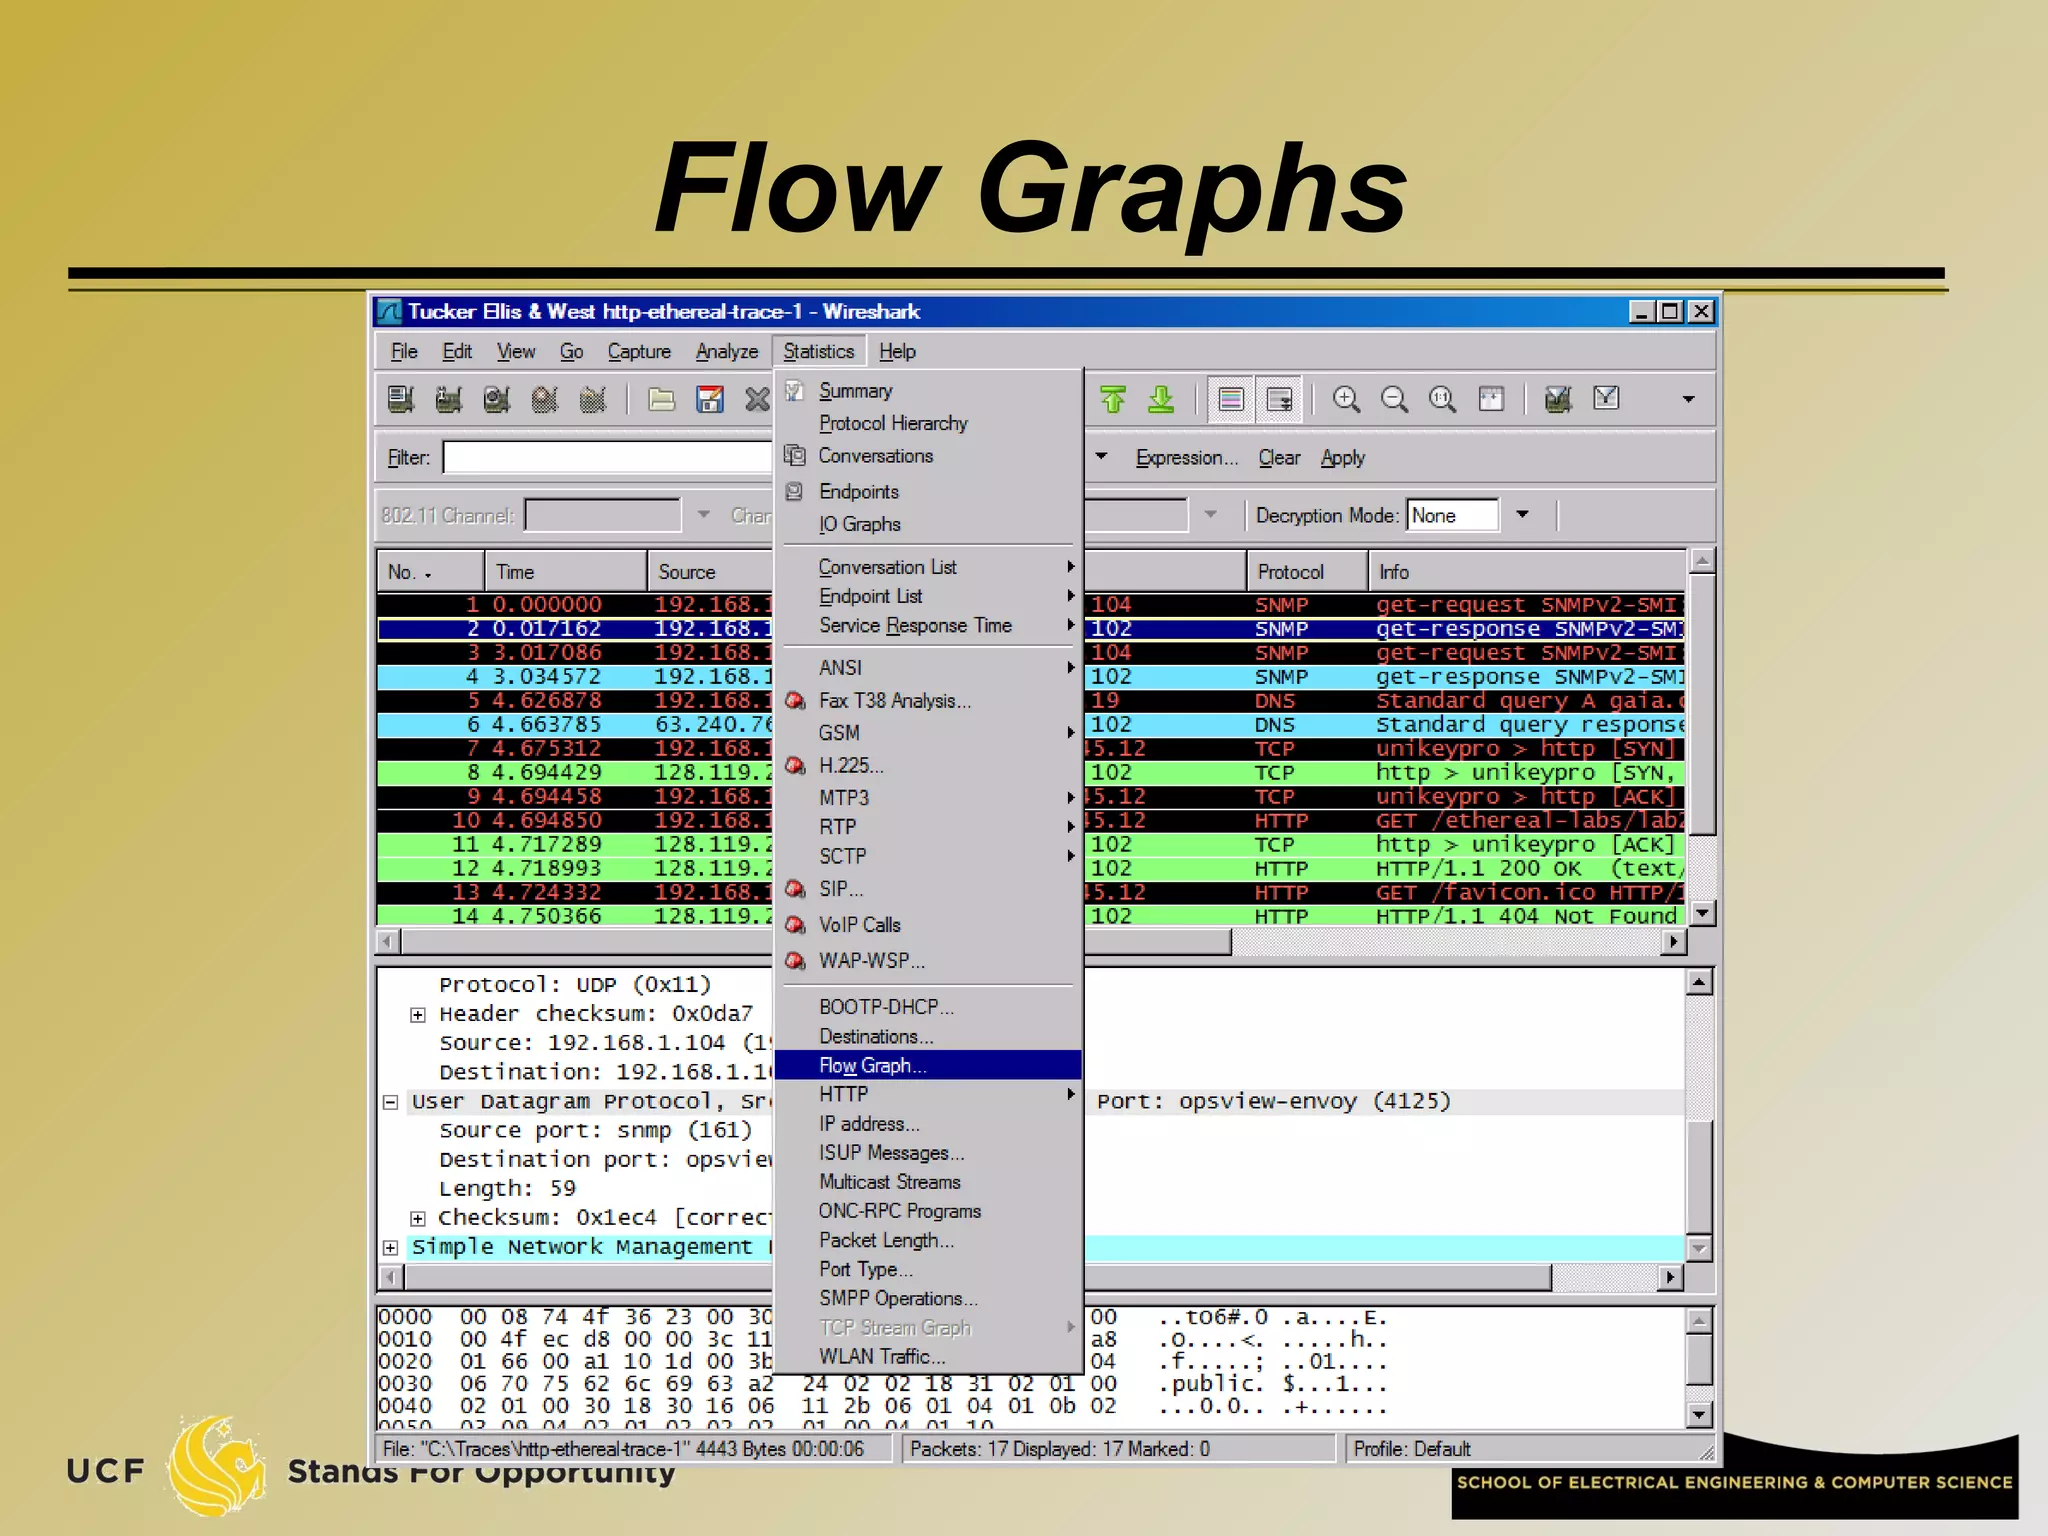
Task: Click into the Filter input field
Action: (608, 457)
